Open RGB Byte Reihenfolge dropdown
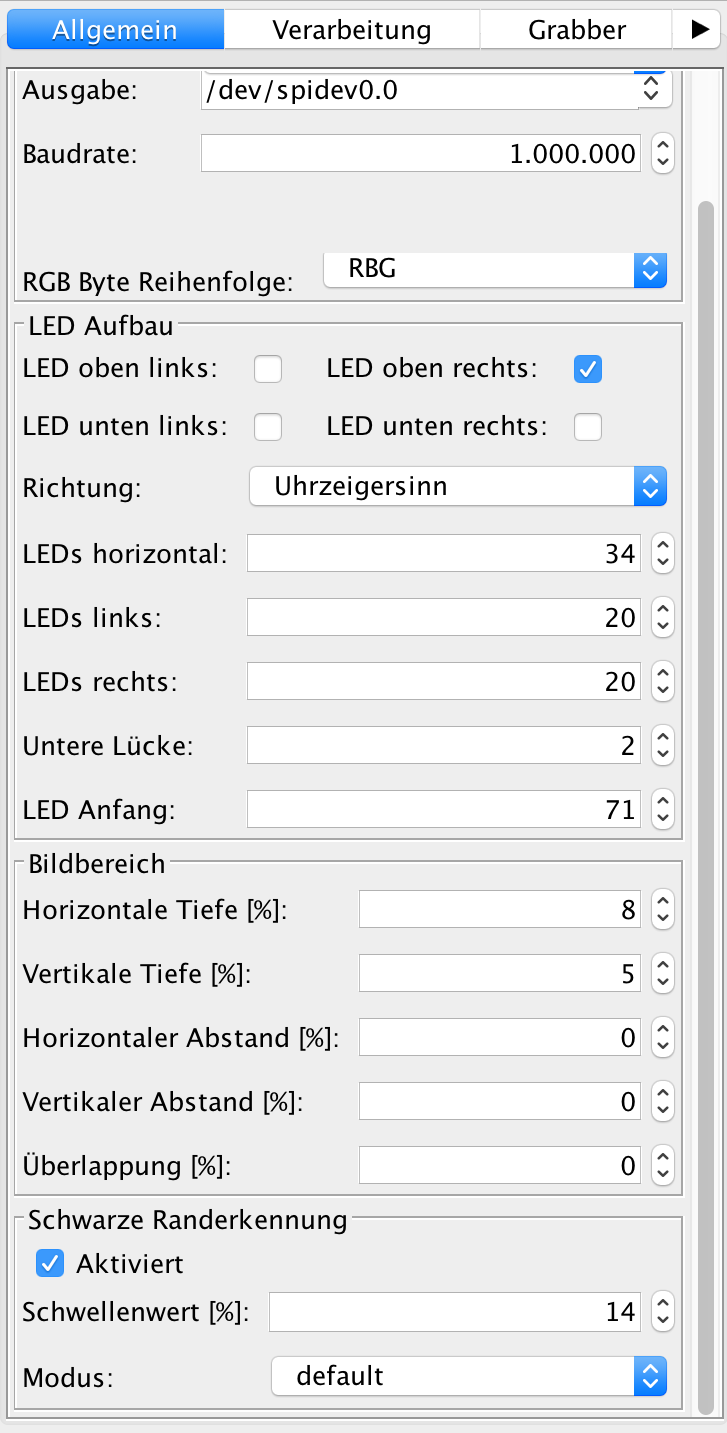 tap(495, 270)
